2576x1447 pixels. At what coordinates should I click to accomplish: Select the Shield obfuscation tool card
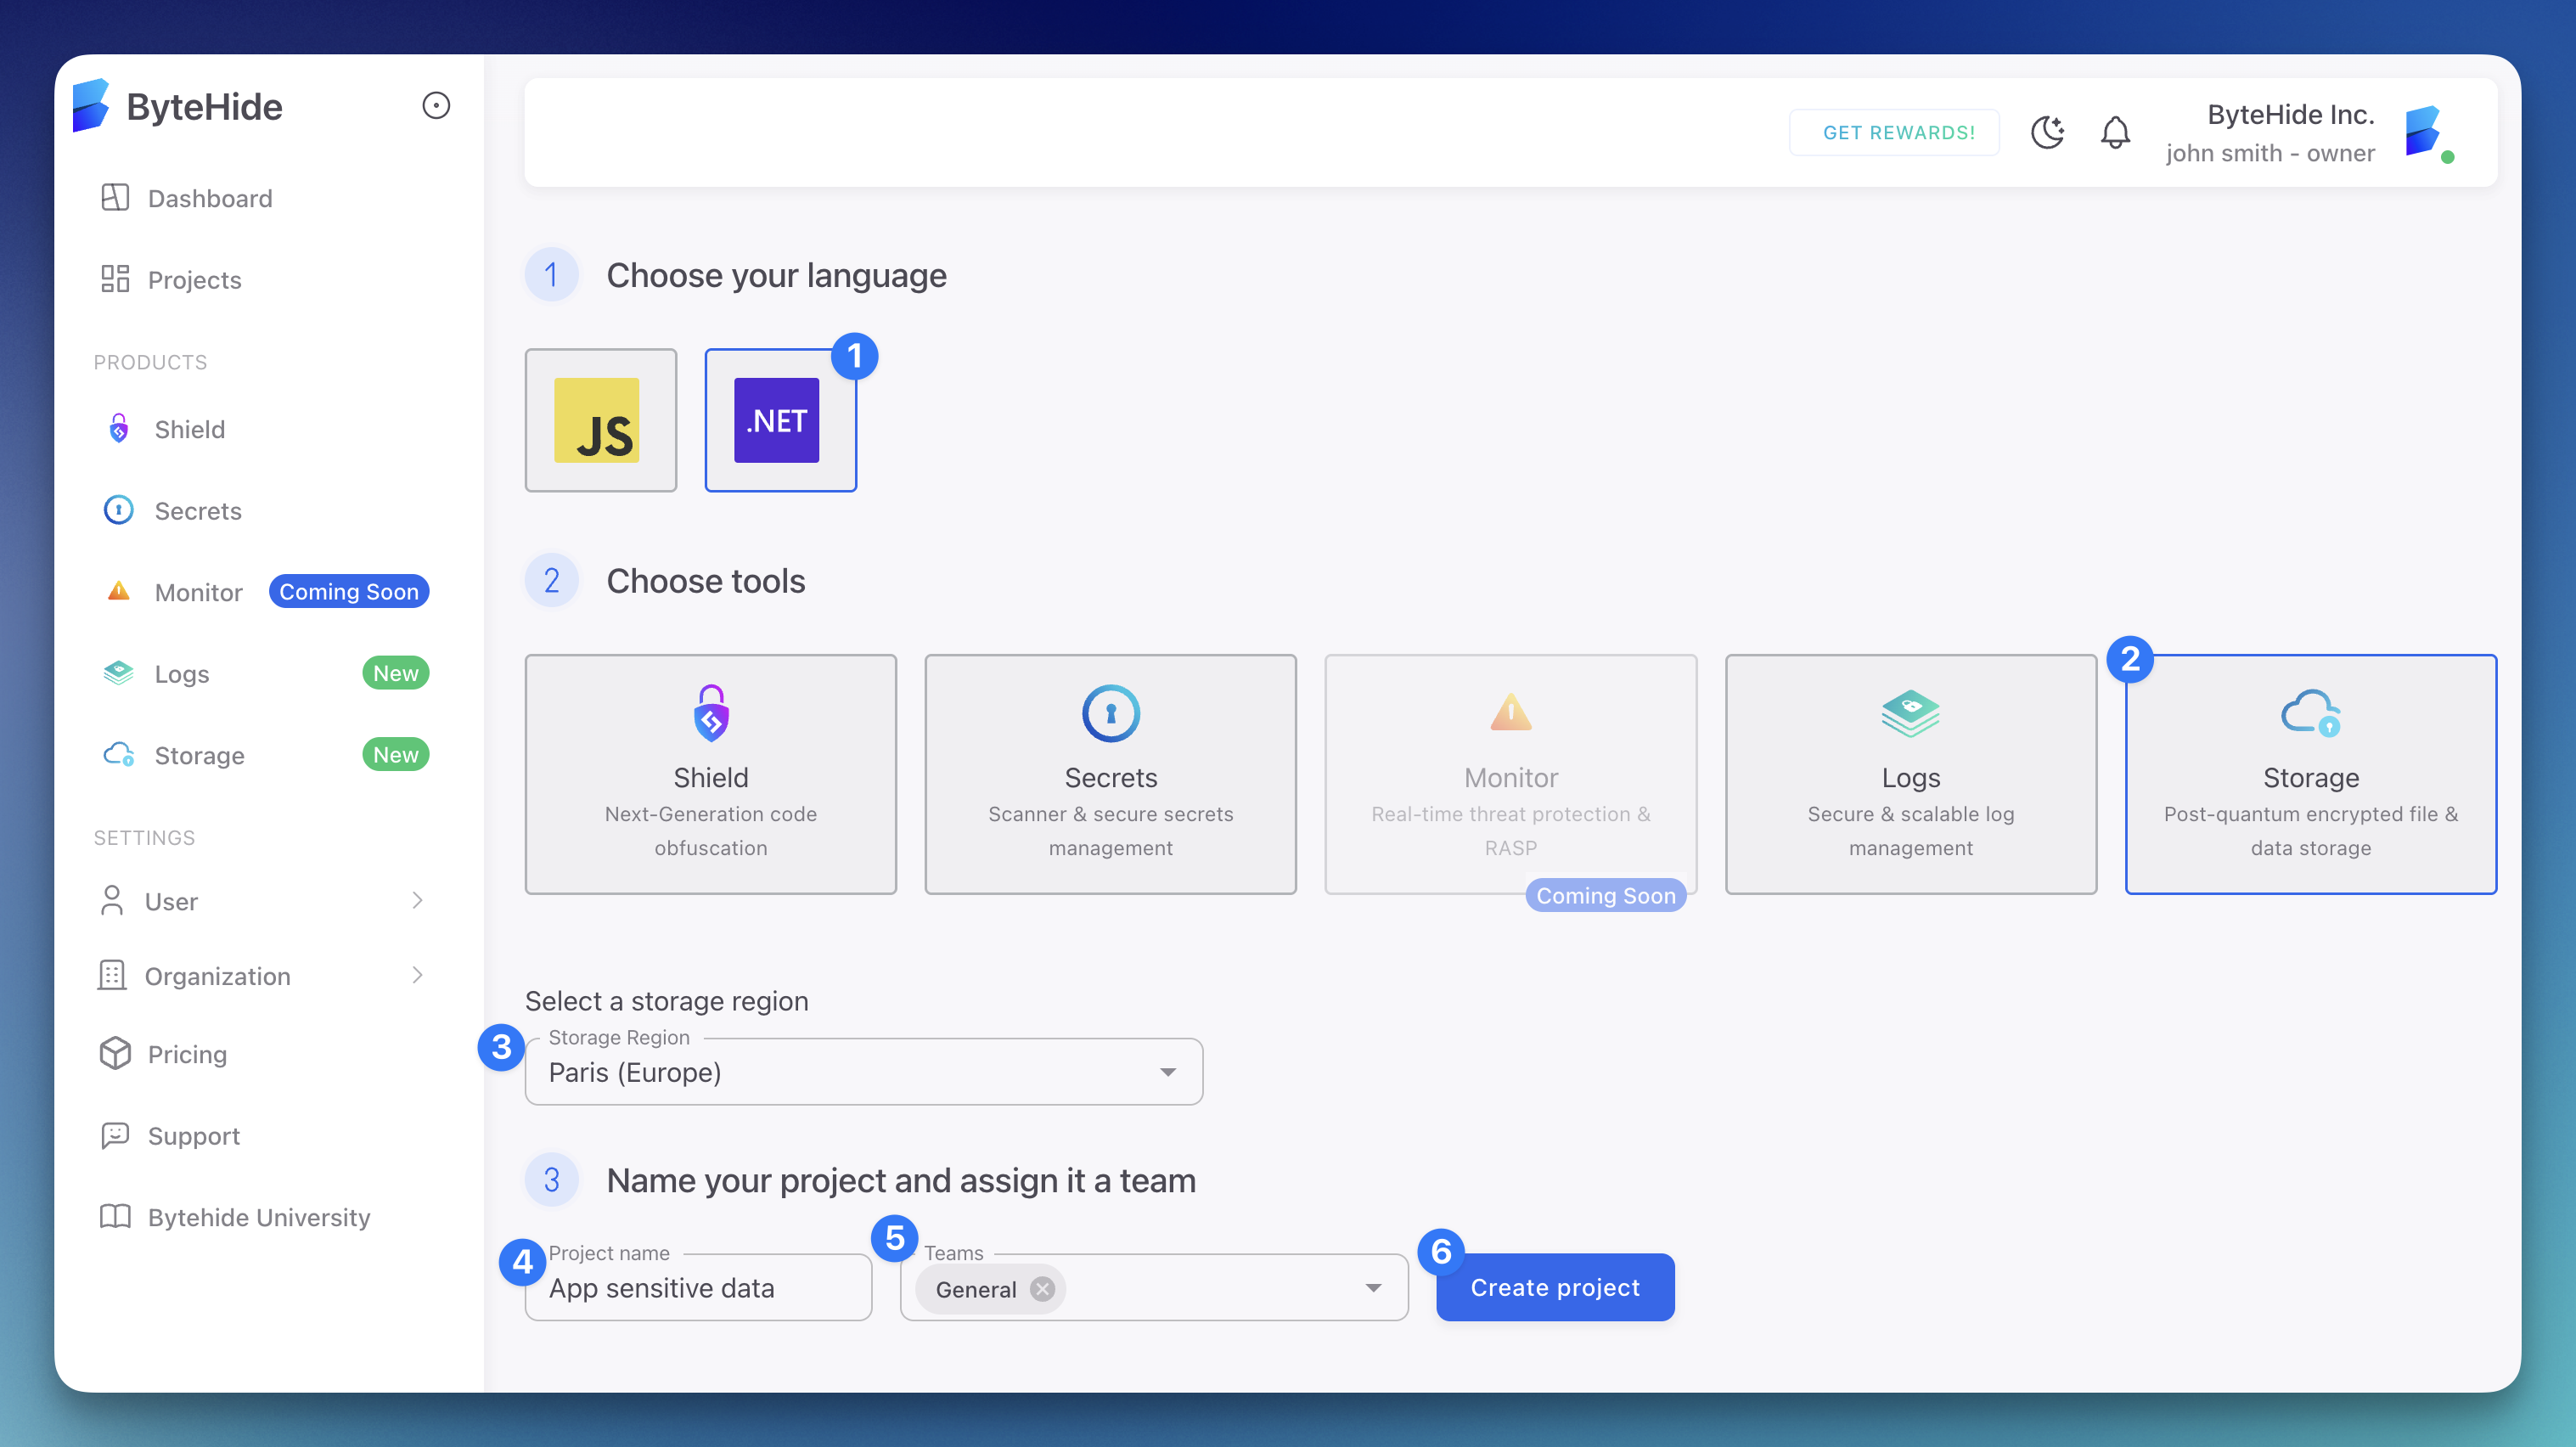(710, 775)
